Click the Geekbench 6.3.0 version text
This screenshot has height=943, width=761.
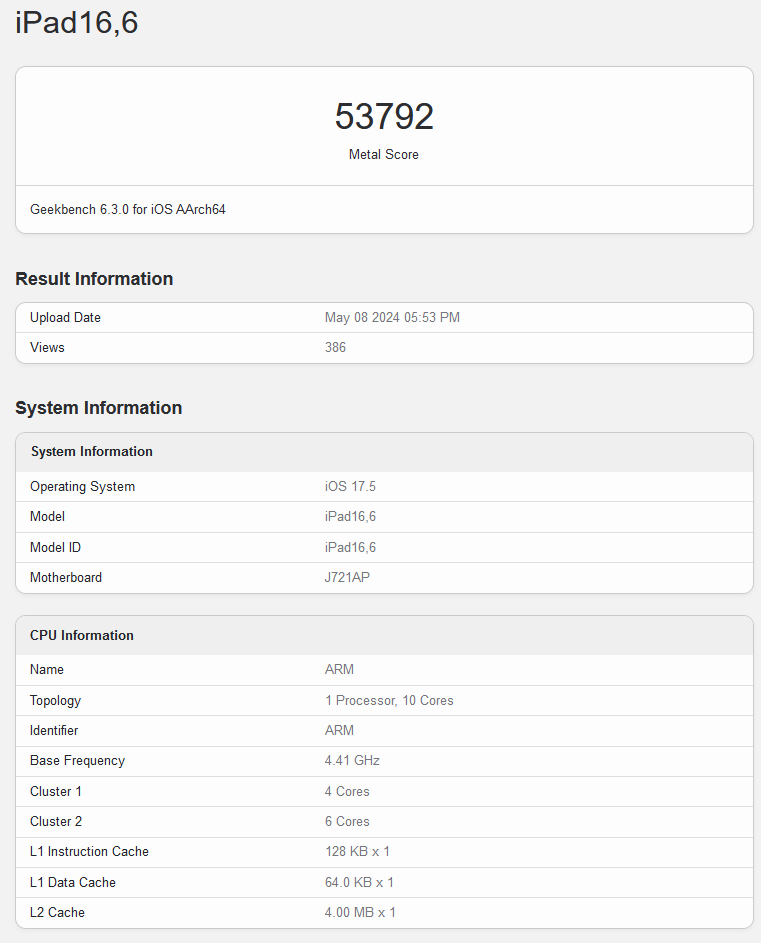(x=128, y=210)
